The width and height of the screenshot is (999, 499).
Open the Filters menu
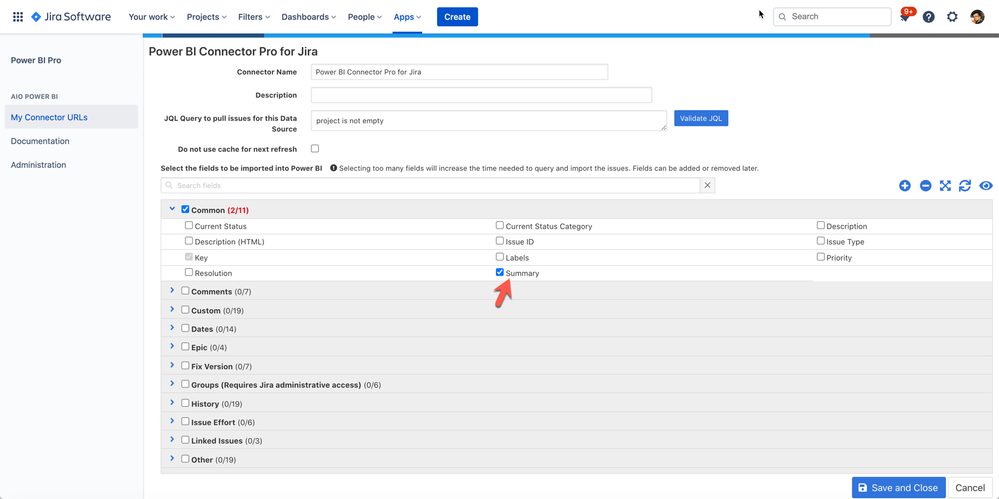[254, 17]
